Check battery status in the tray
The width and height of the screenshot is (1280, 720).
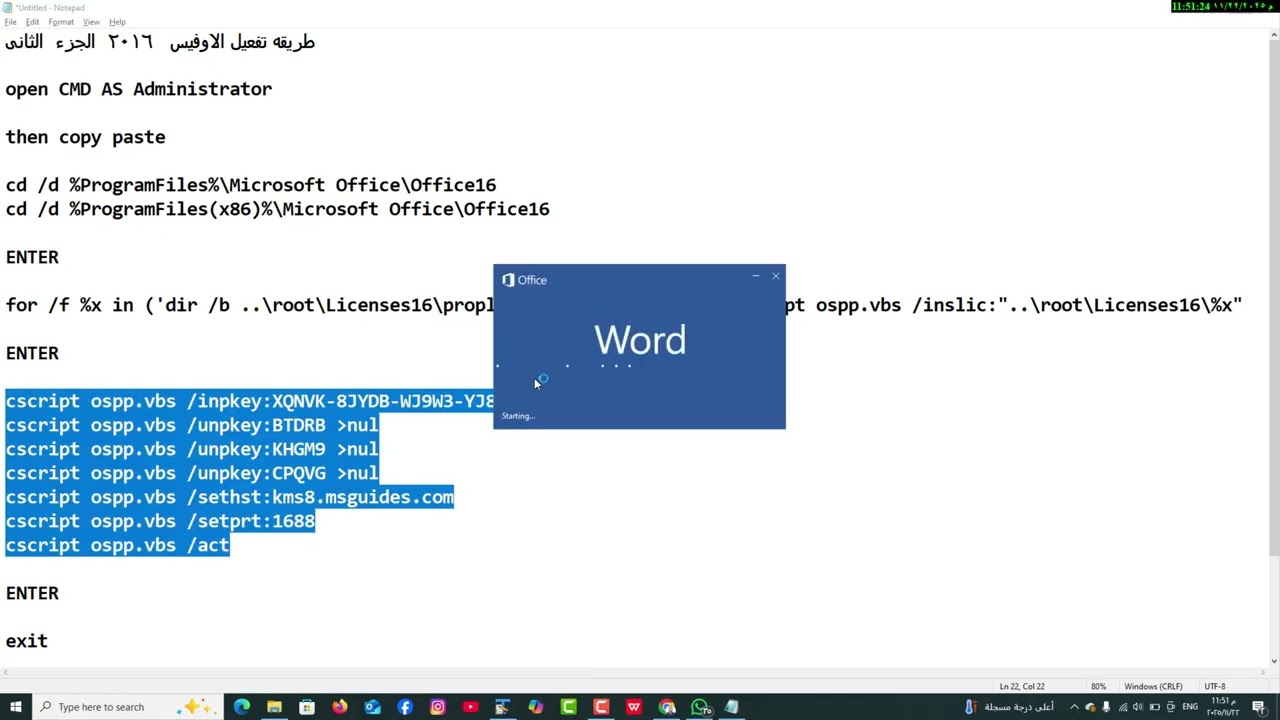pos(1154,707)
